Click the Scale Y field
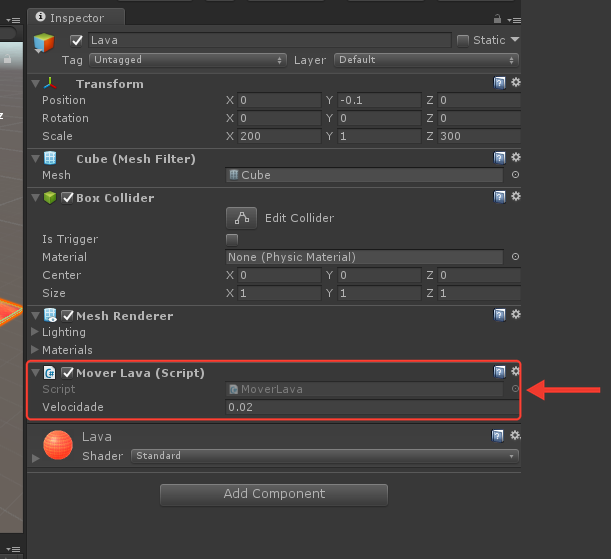The width and height of the screenshot is (611, 559). tap(379, 136)
